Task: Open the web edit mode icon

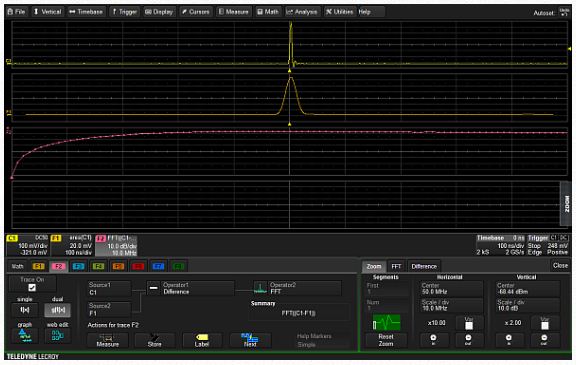Action: tap(58, 336)
